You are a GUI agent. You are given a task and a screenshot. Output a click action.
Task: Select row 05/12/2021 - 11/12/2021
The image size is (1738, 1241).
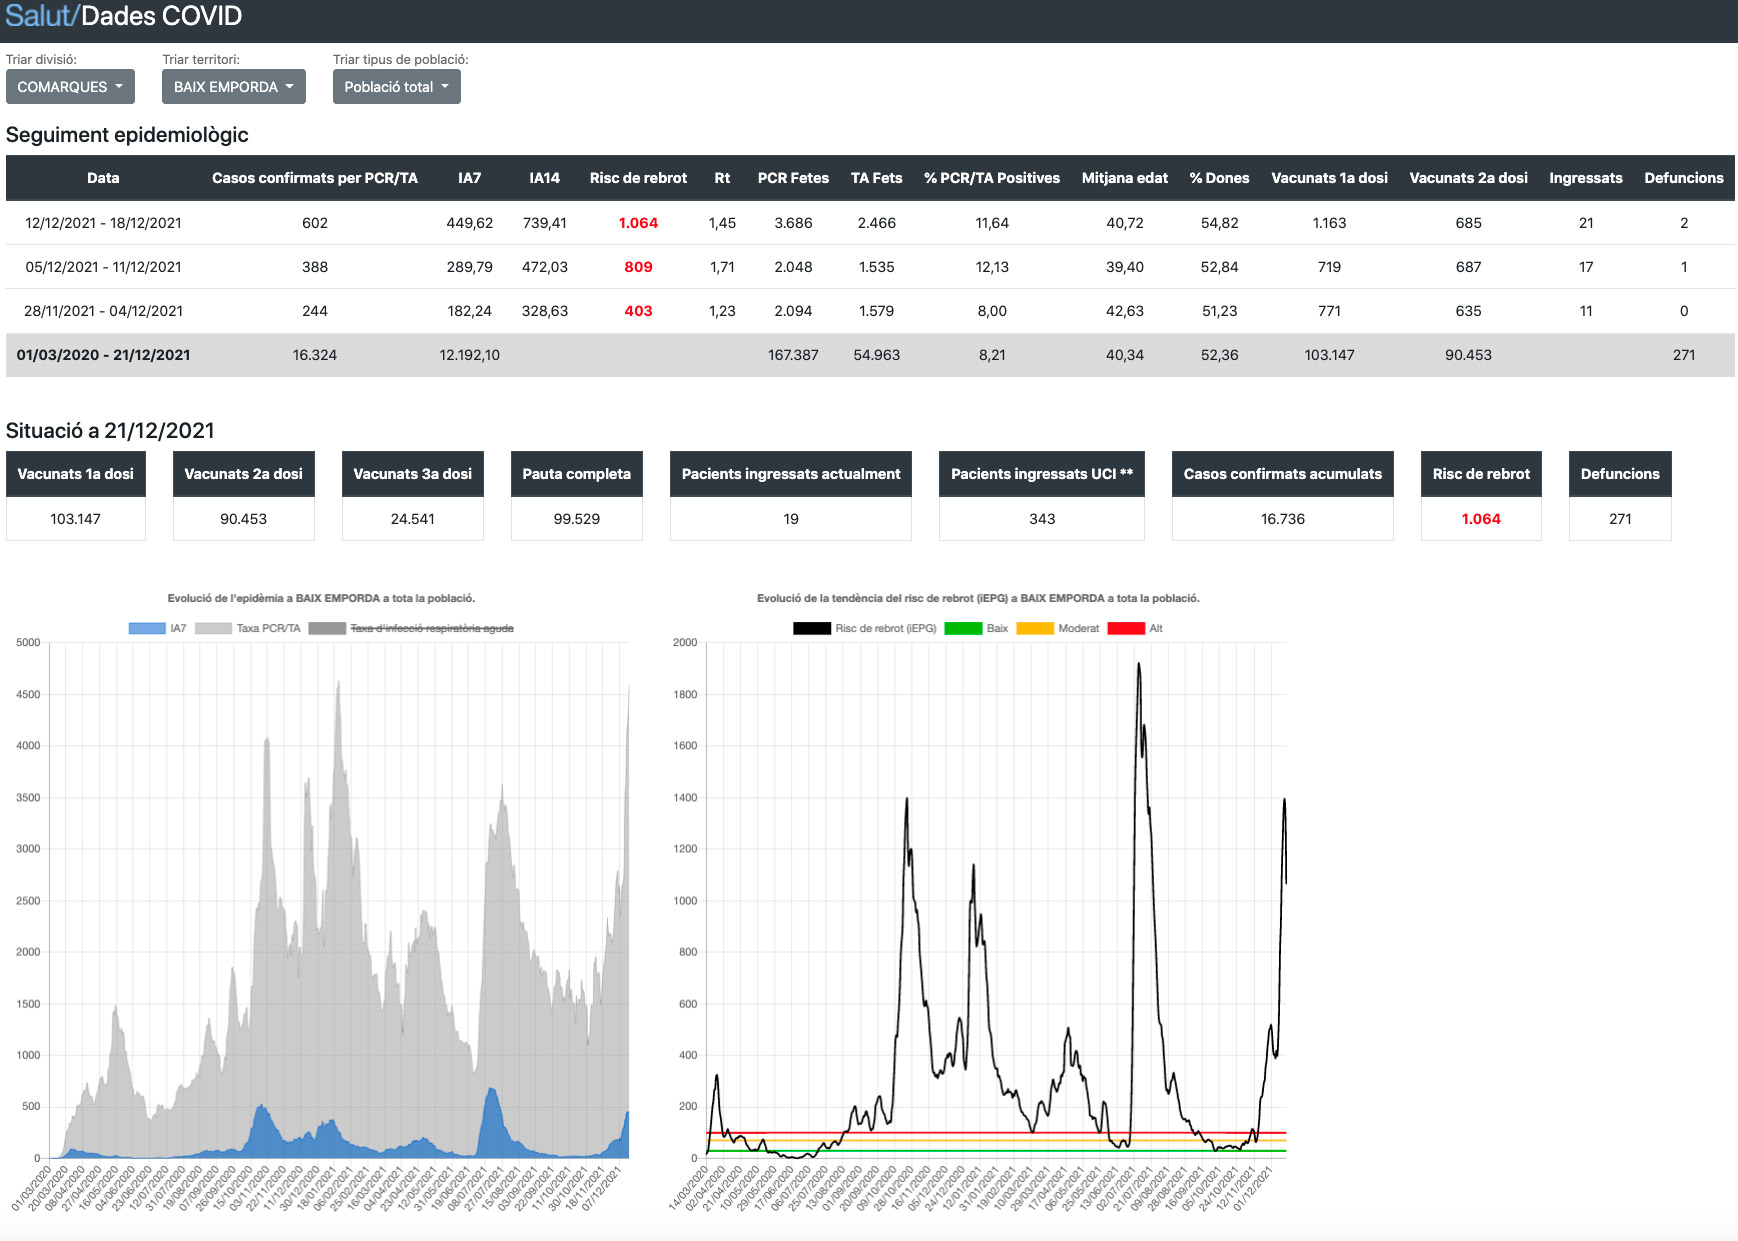870,267
